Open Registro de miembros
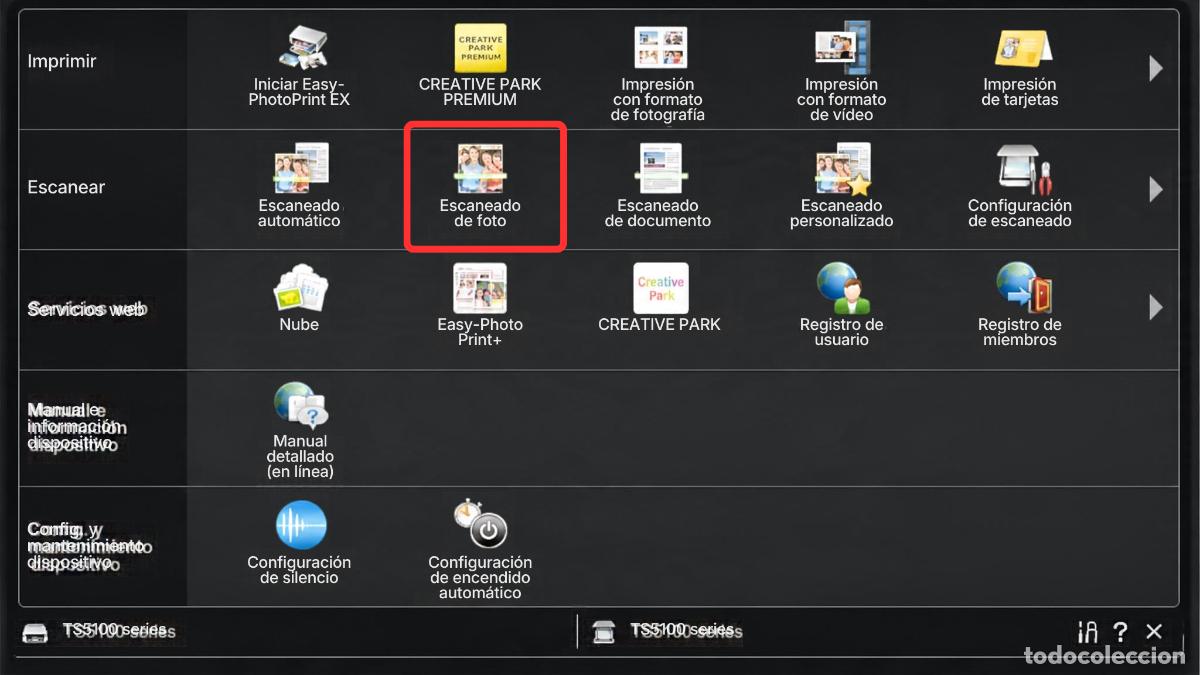Viewport: 1200px width, 675px height. (1020, 305)
